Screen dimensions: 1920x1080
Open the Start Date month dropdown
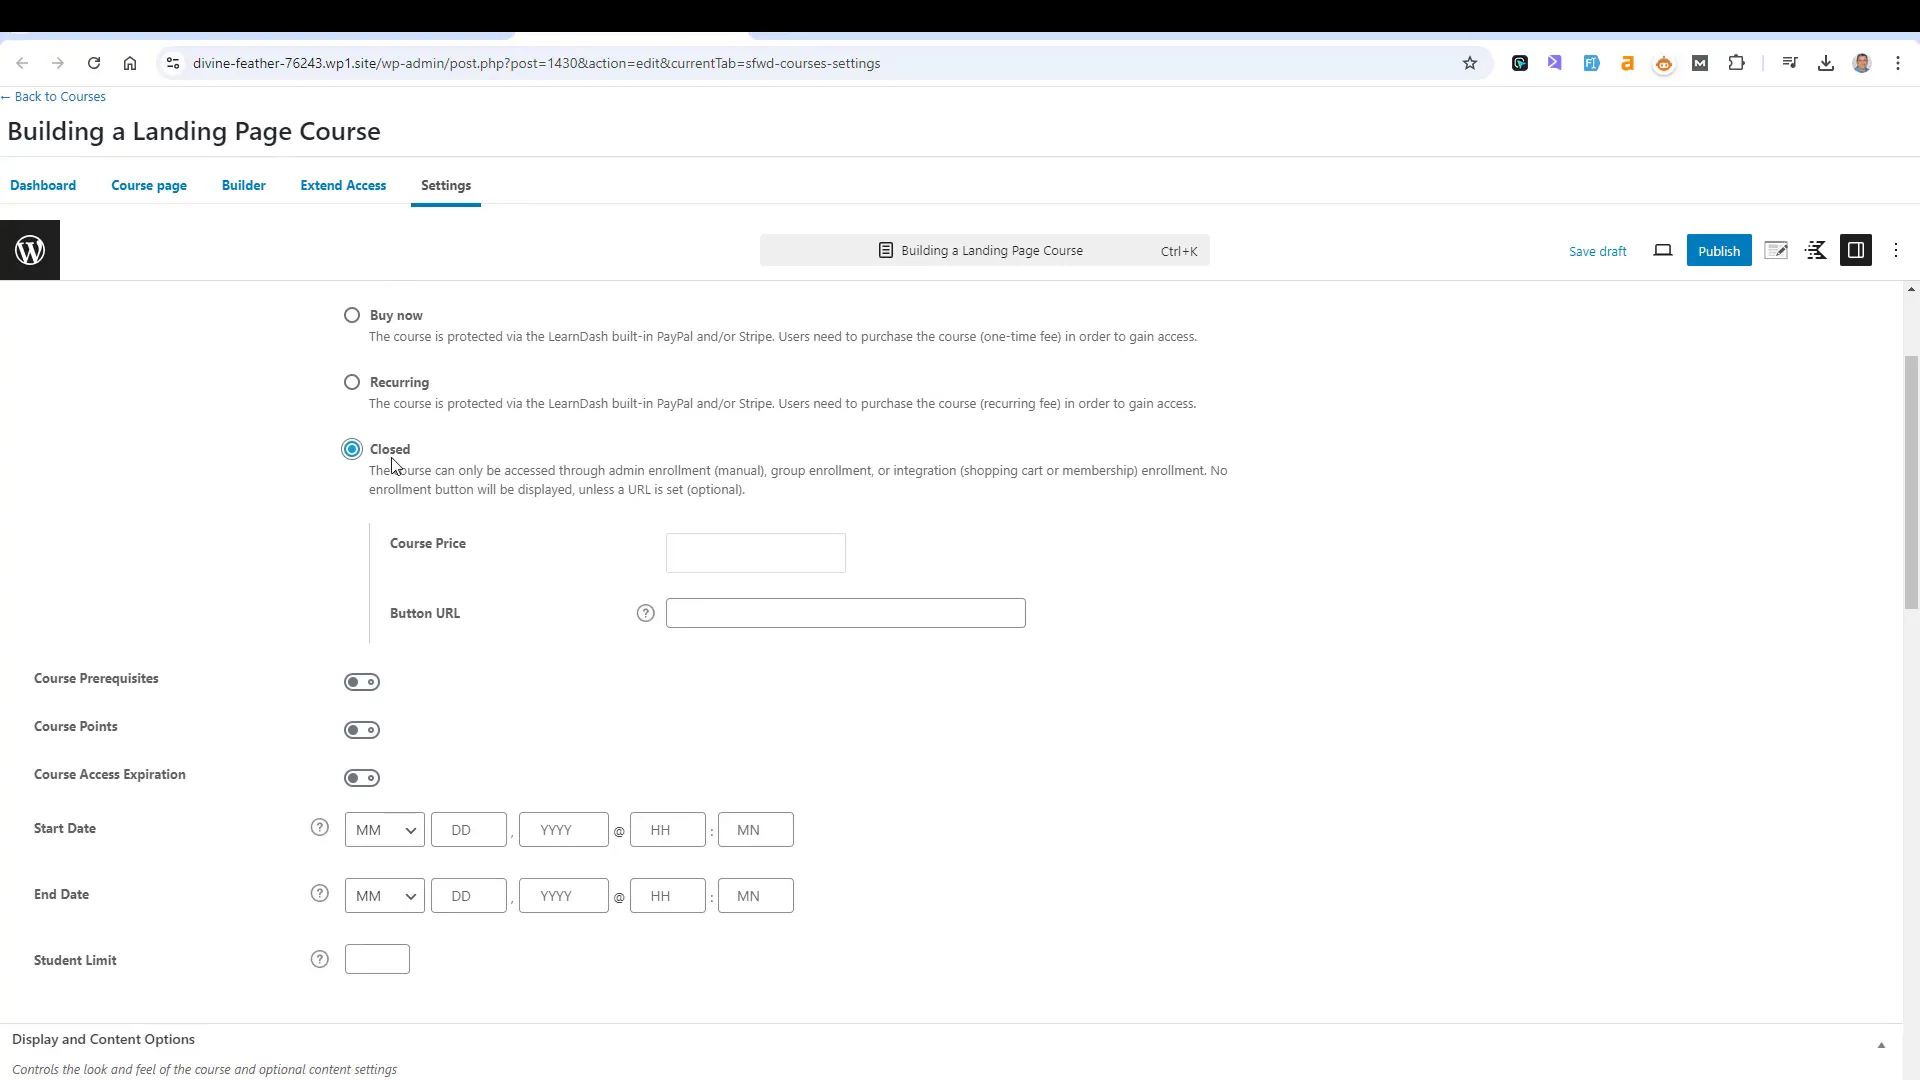pyautogui.click(x=381, y=829)
